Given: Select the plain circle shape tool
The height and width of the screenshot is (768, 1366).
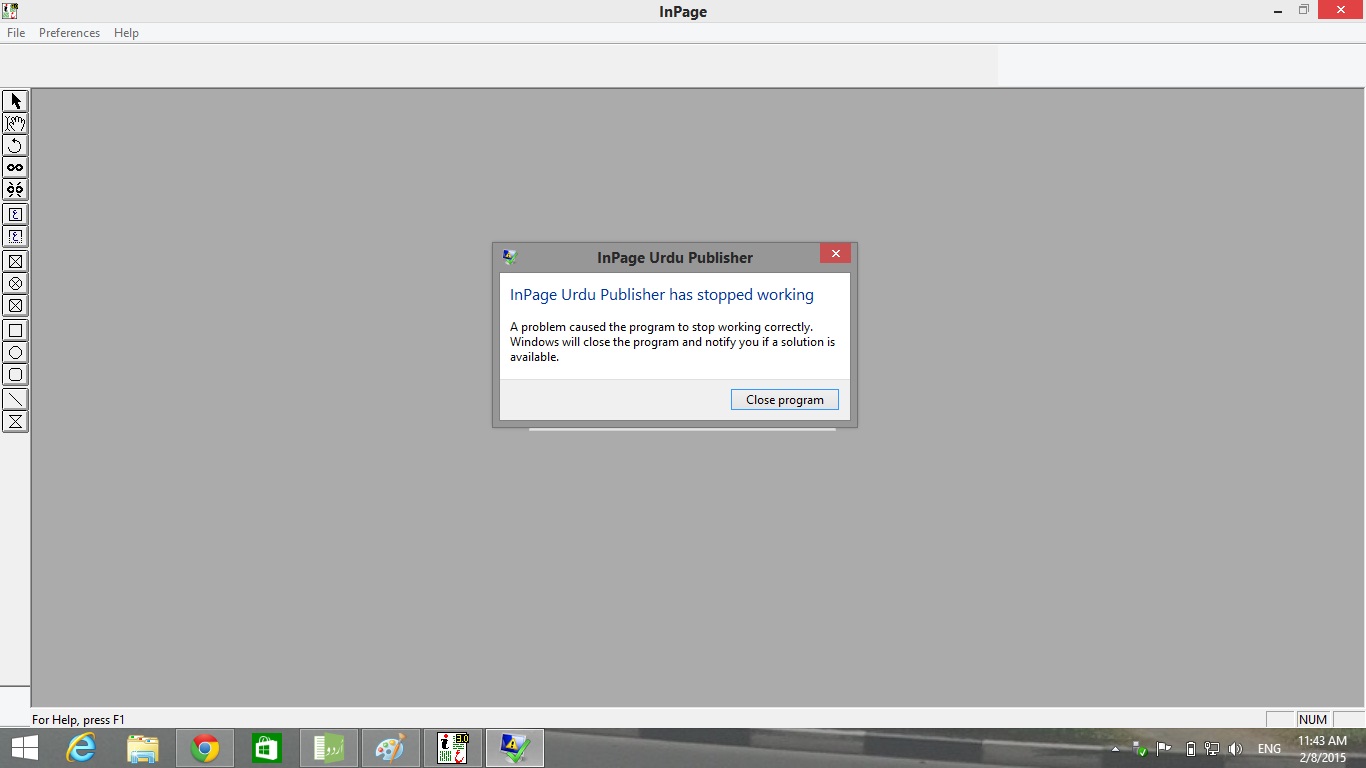Looking at the screenshot, I should [15, 352].
